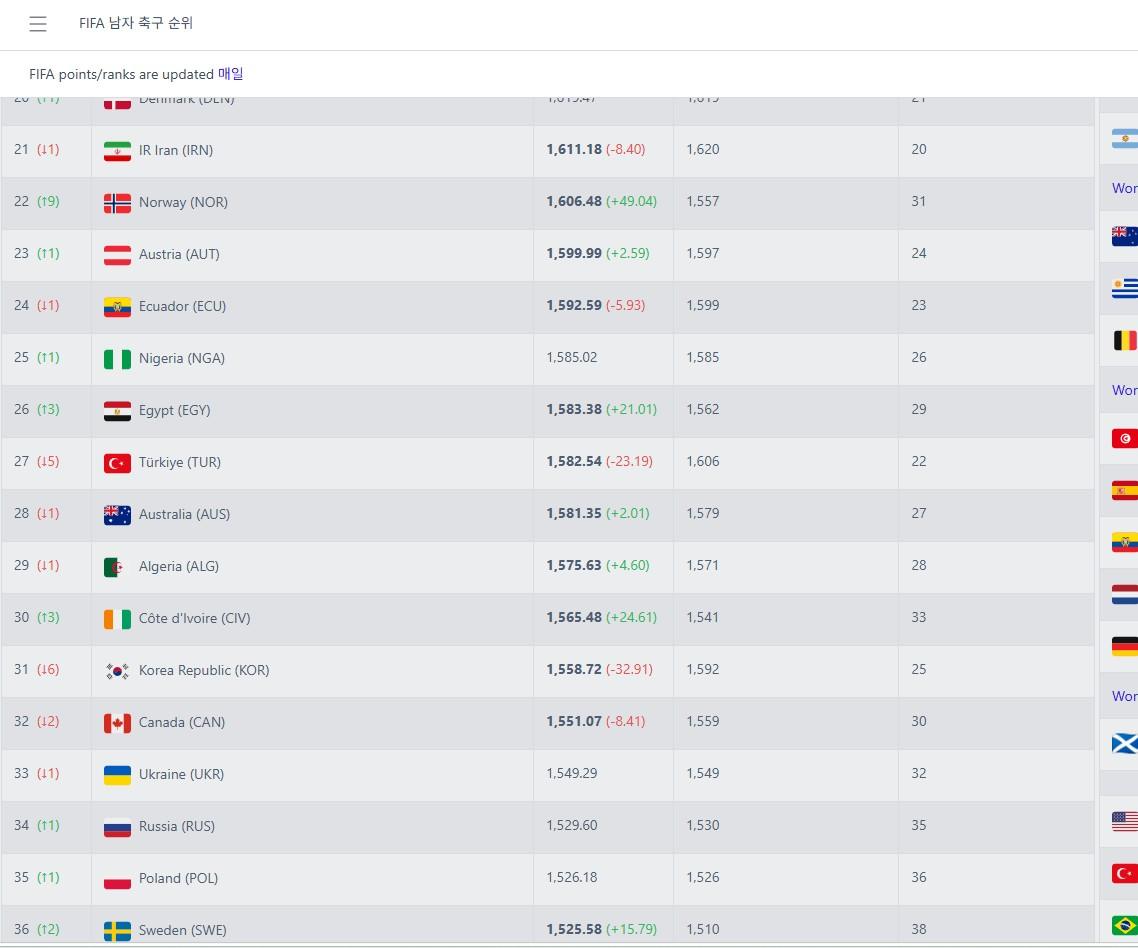1138x948 pixels.
Task: Click the Spain flag in right sidebar
Action: tap(1124, 491)
